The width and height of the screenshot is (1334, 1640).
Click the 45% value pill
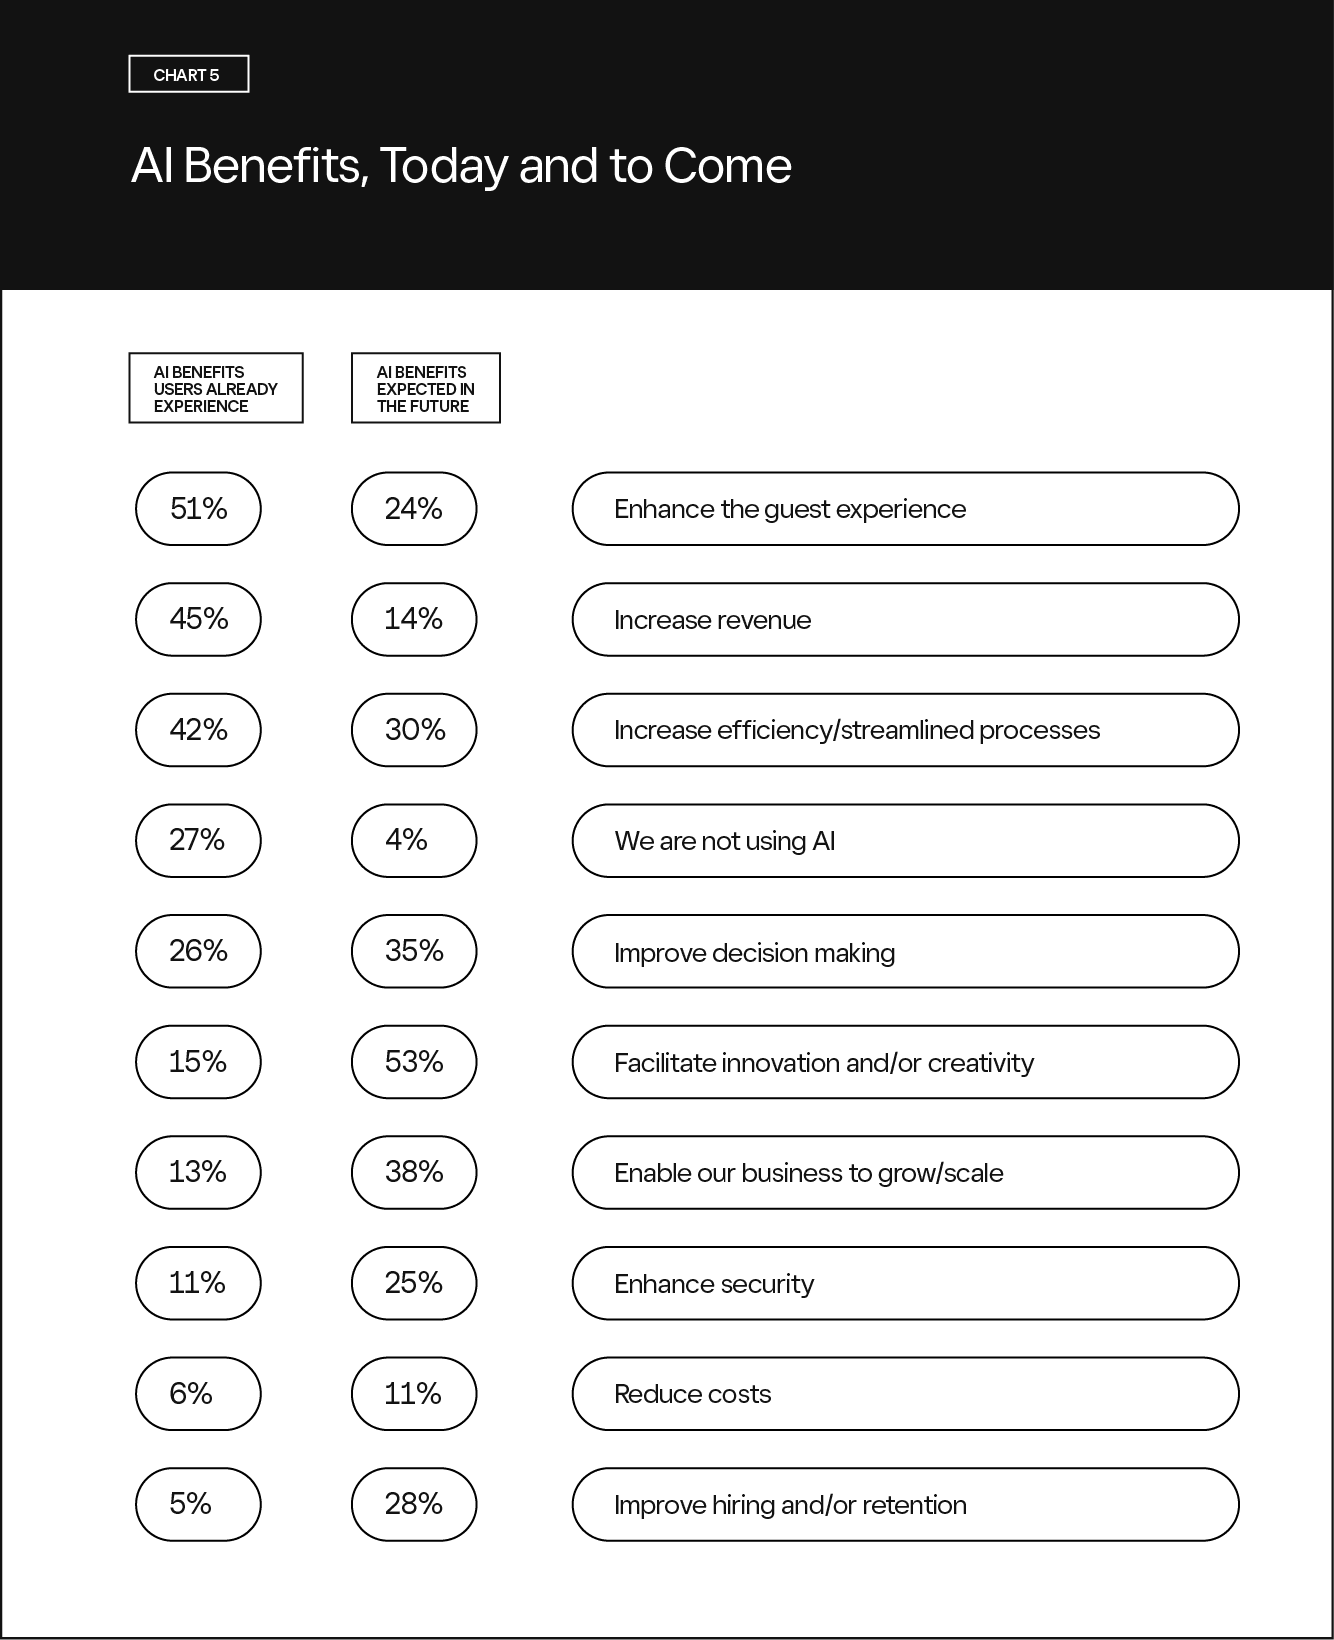198,620
